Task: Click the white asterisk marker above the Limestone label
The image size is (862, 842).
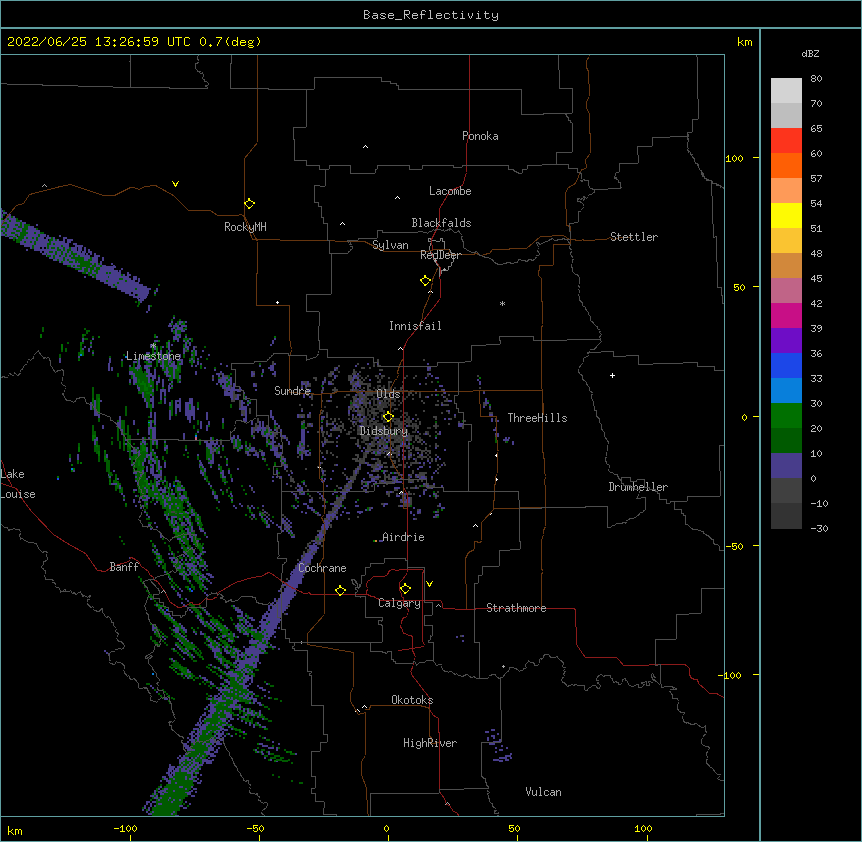Action: point(153,346)
